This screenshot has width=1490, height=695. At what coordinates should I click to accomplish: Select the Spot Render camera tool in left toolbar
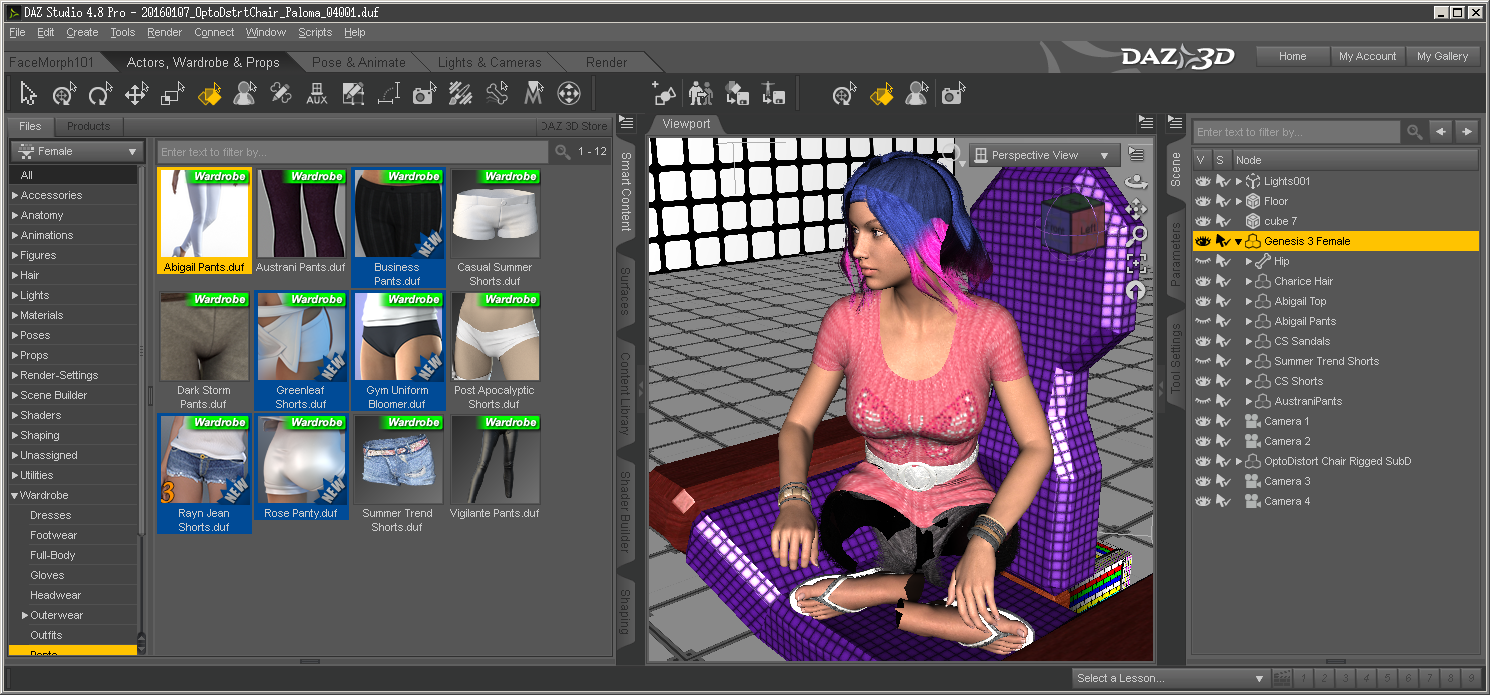[424, 94]
